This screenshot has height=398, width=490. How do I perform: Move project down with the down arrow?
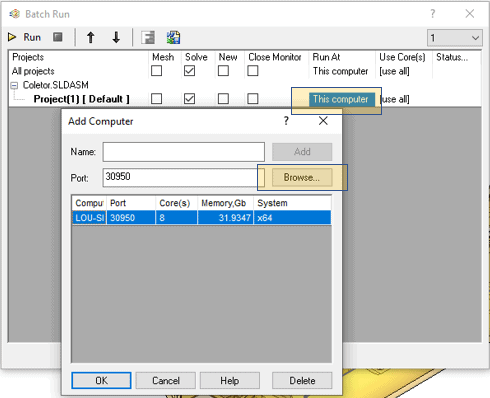pyautogui.click(x=116, y=37)
